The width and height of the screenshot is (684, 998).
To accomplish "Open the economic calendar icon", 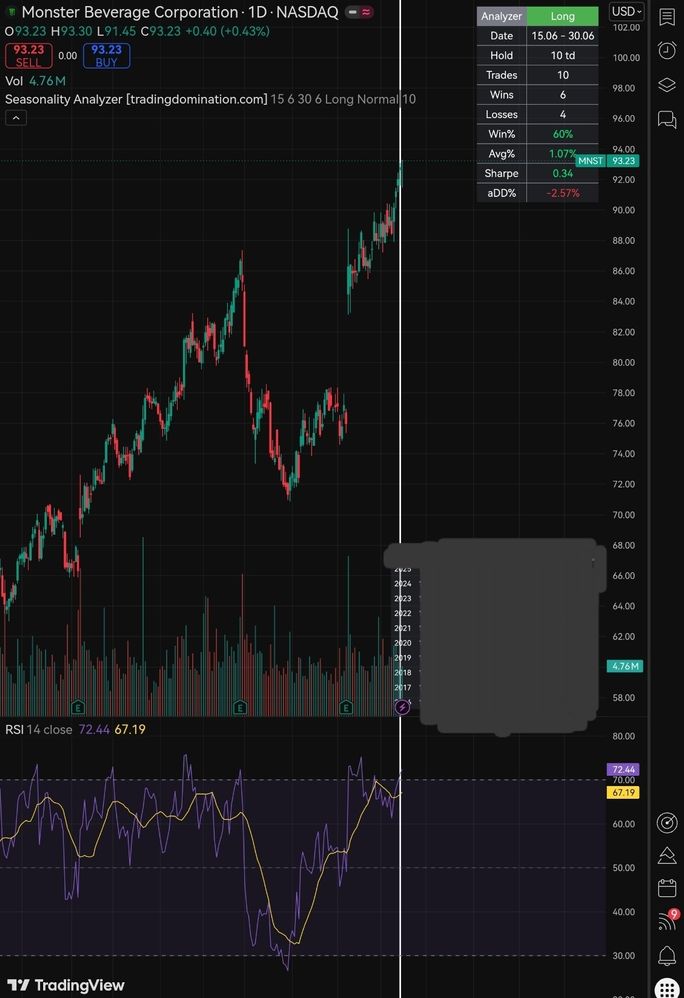I will click(666, 888).
